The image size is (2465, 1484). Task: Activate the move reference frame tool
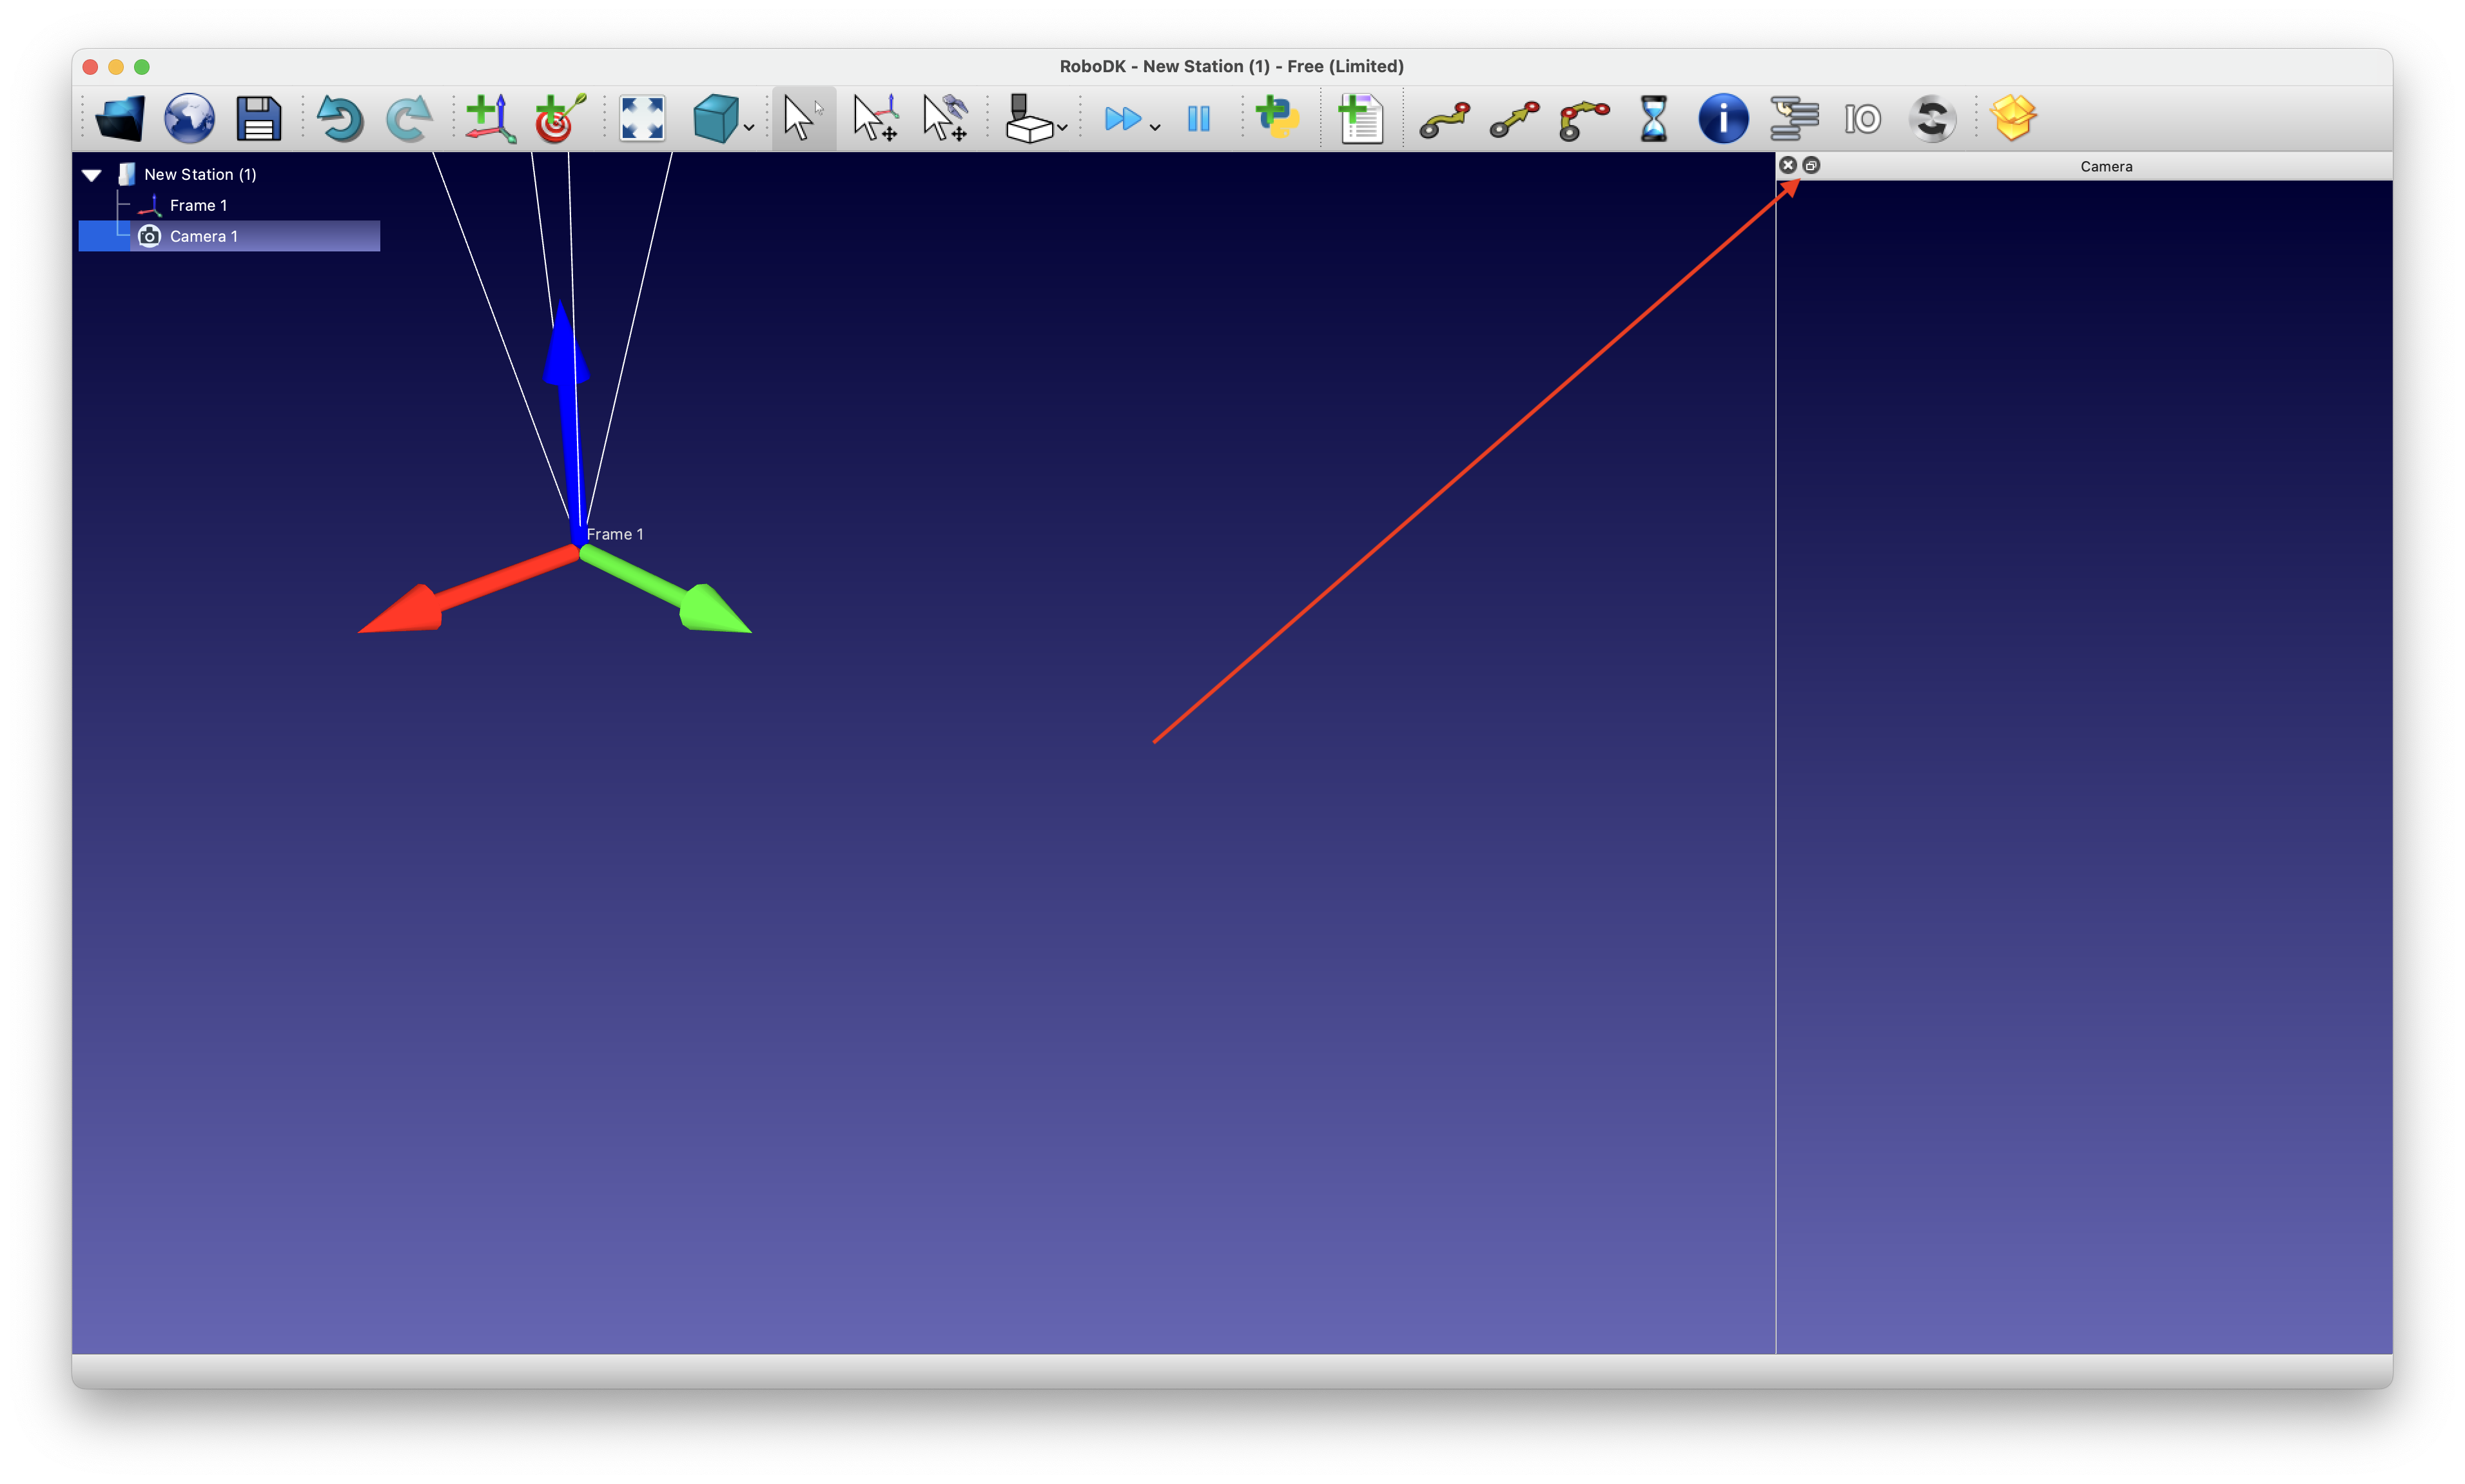[x=875, y=119]
